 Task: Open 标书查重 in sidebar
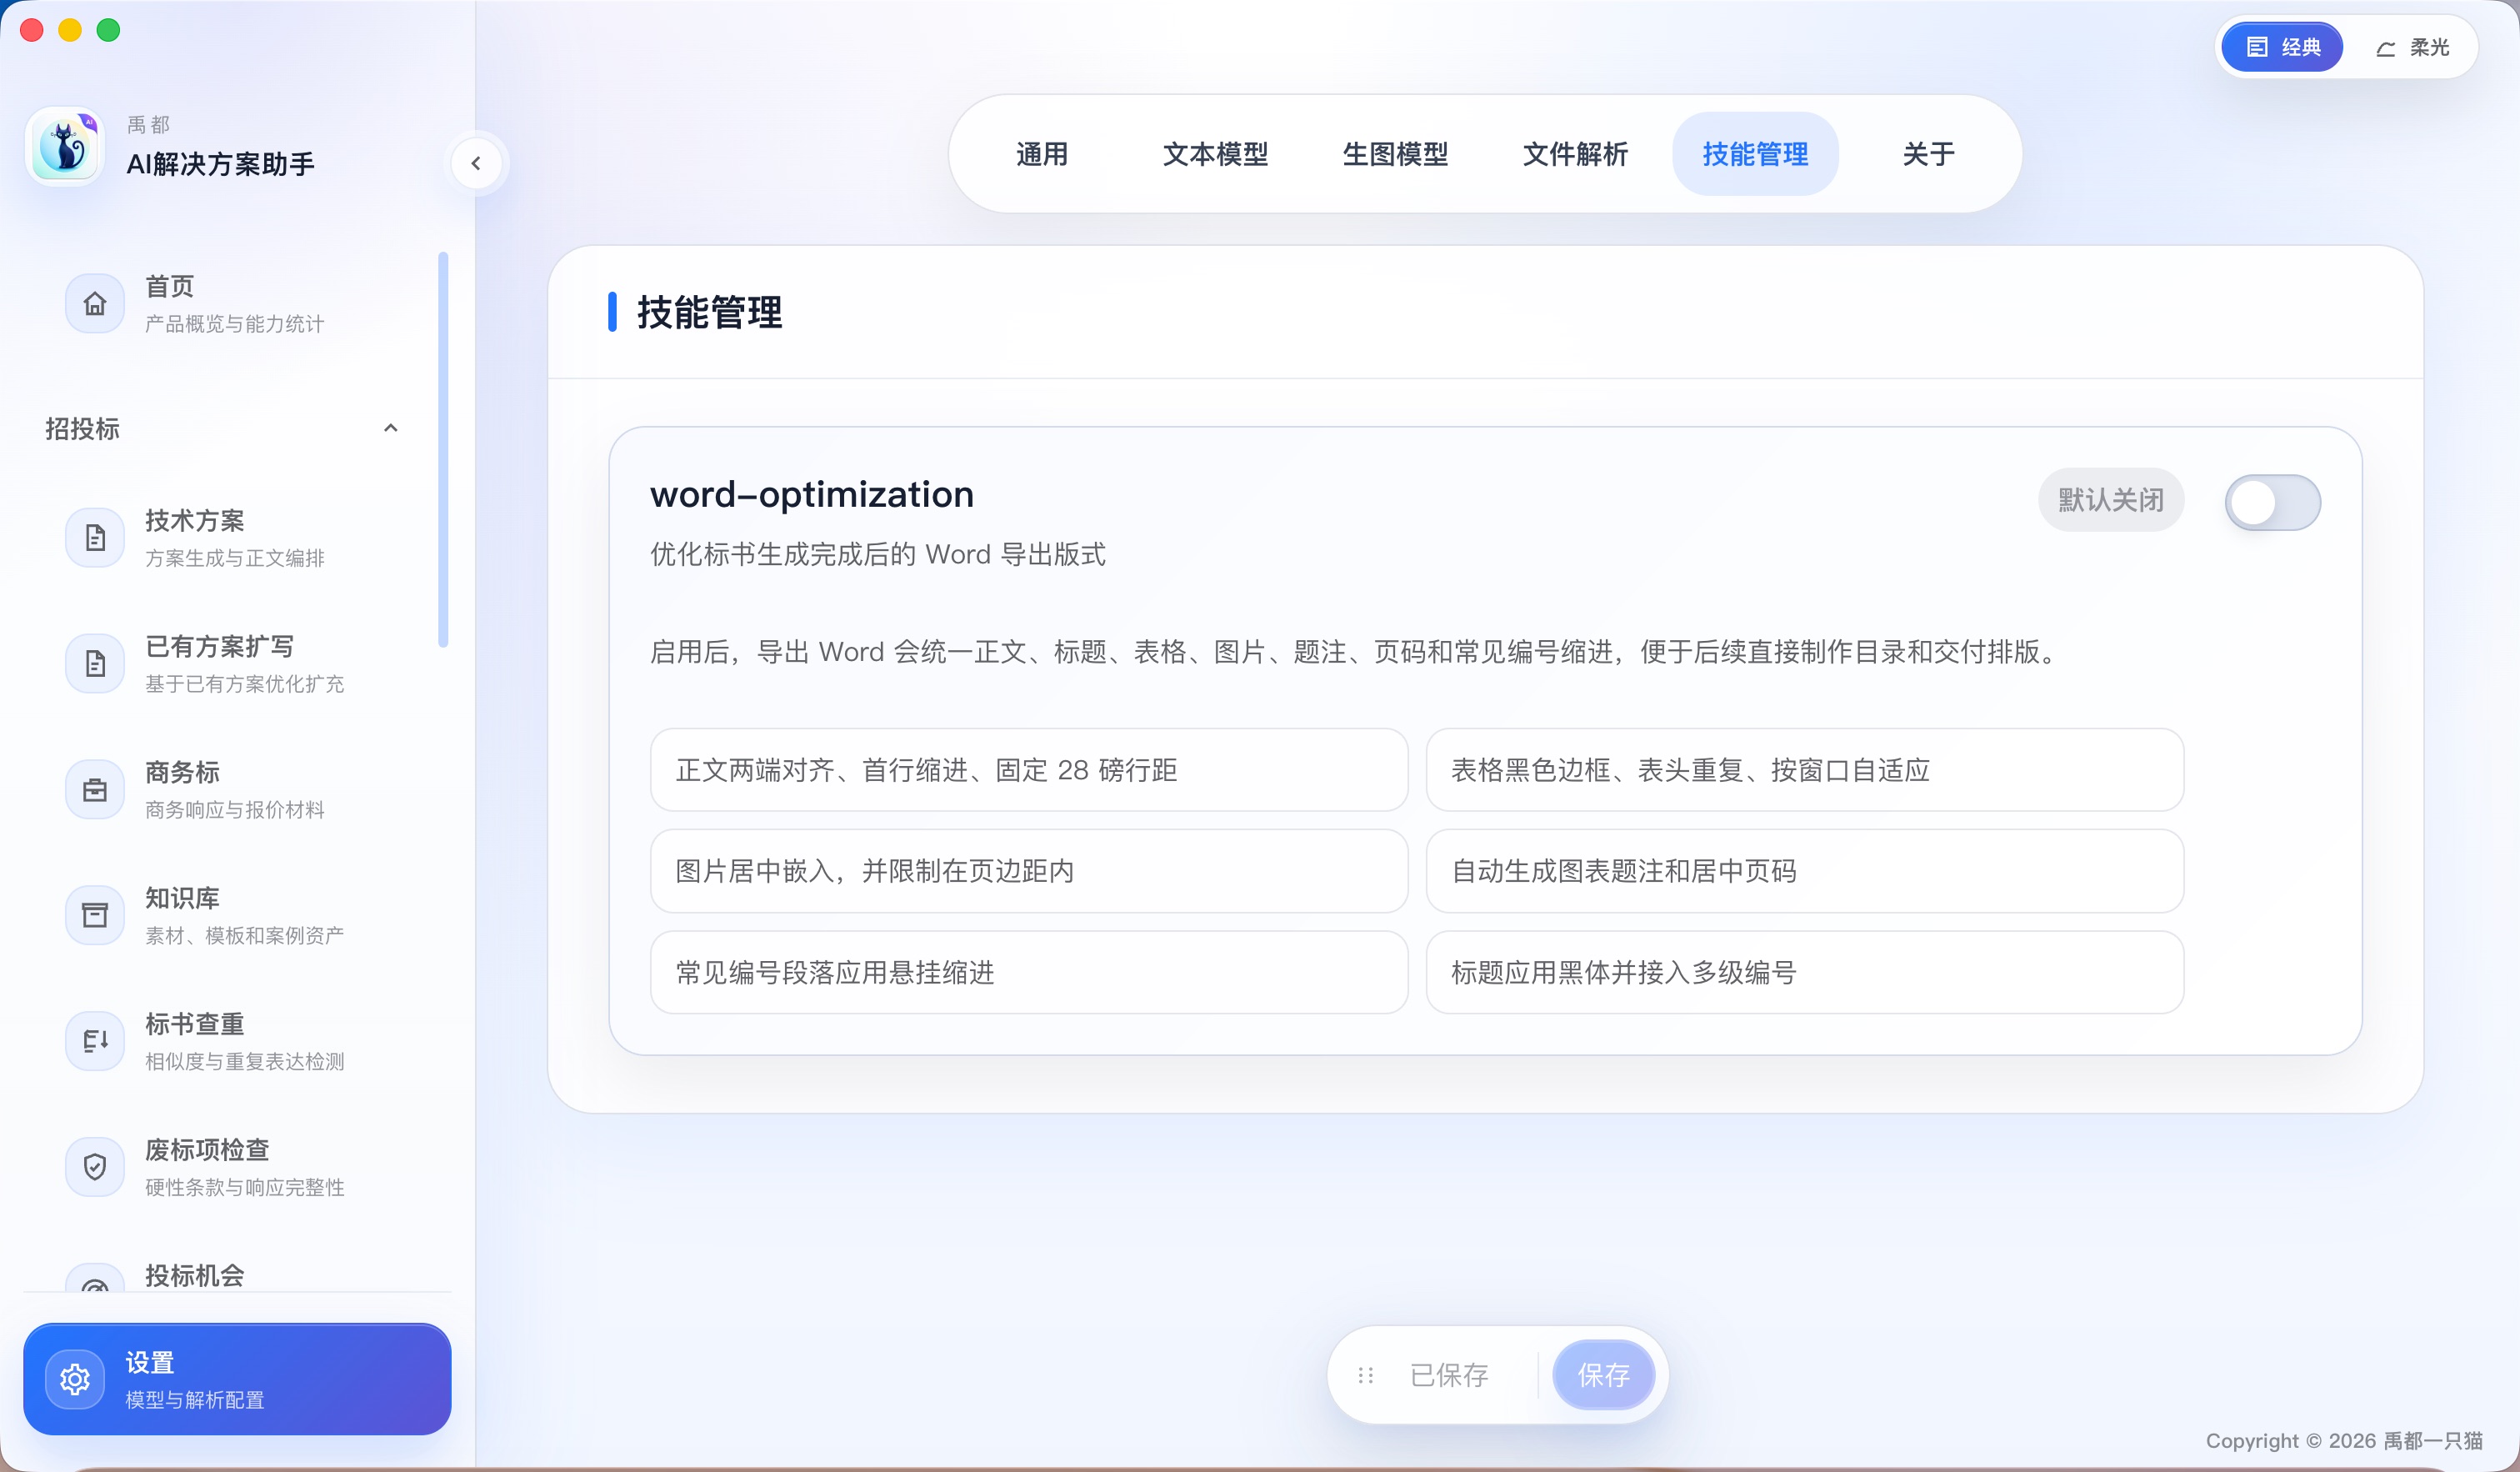(237, 1041)
